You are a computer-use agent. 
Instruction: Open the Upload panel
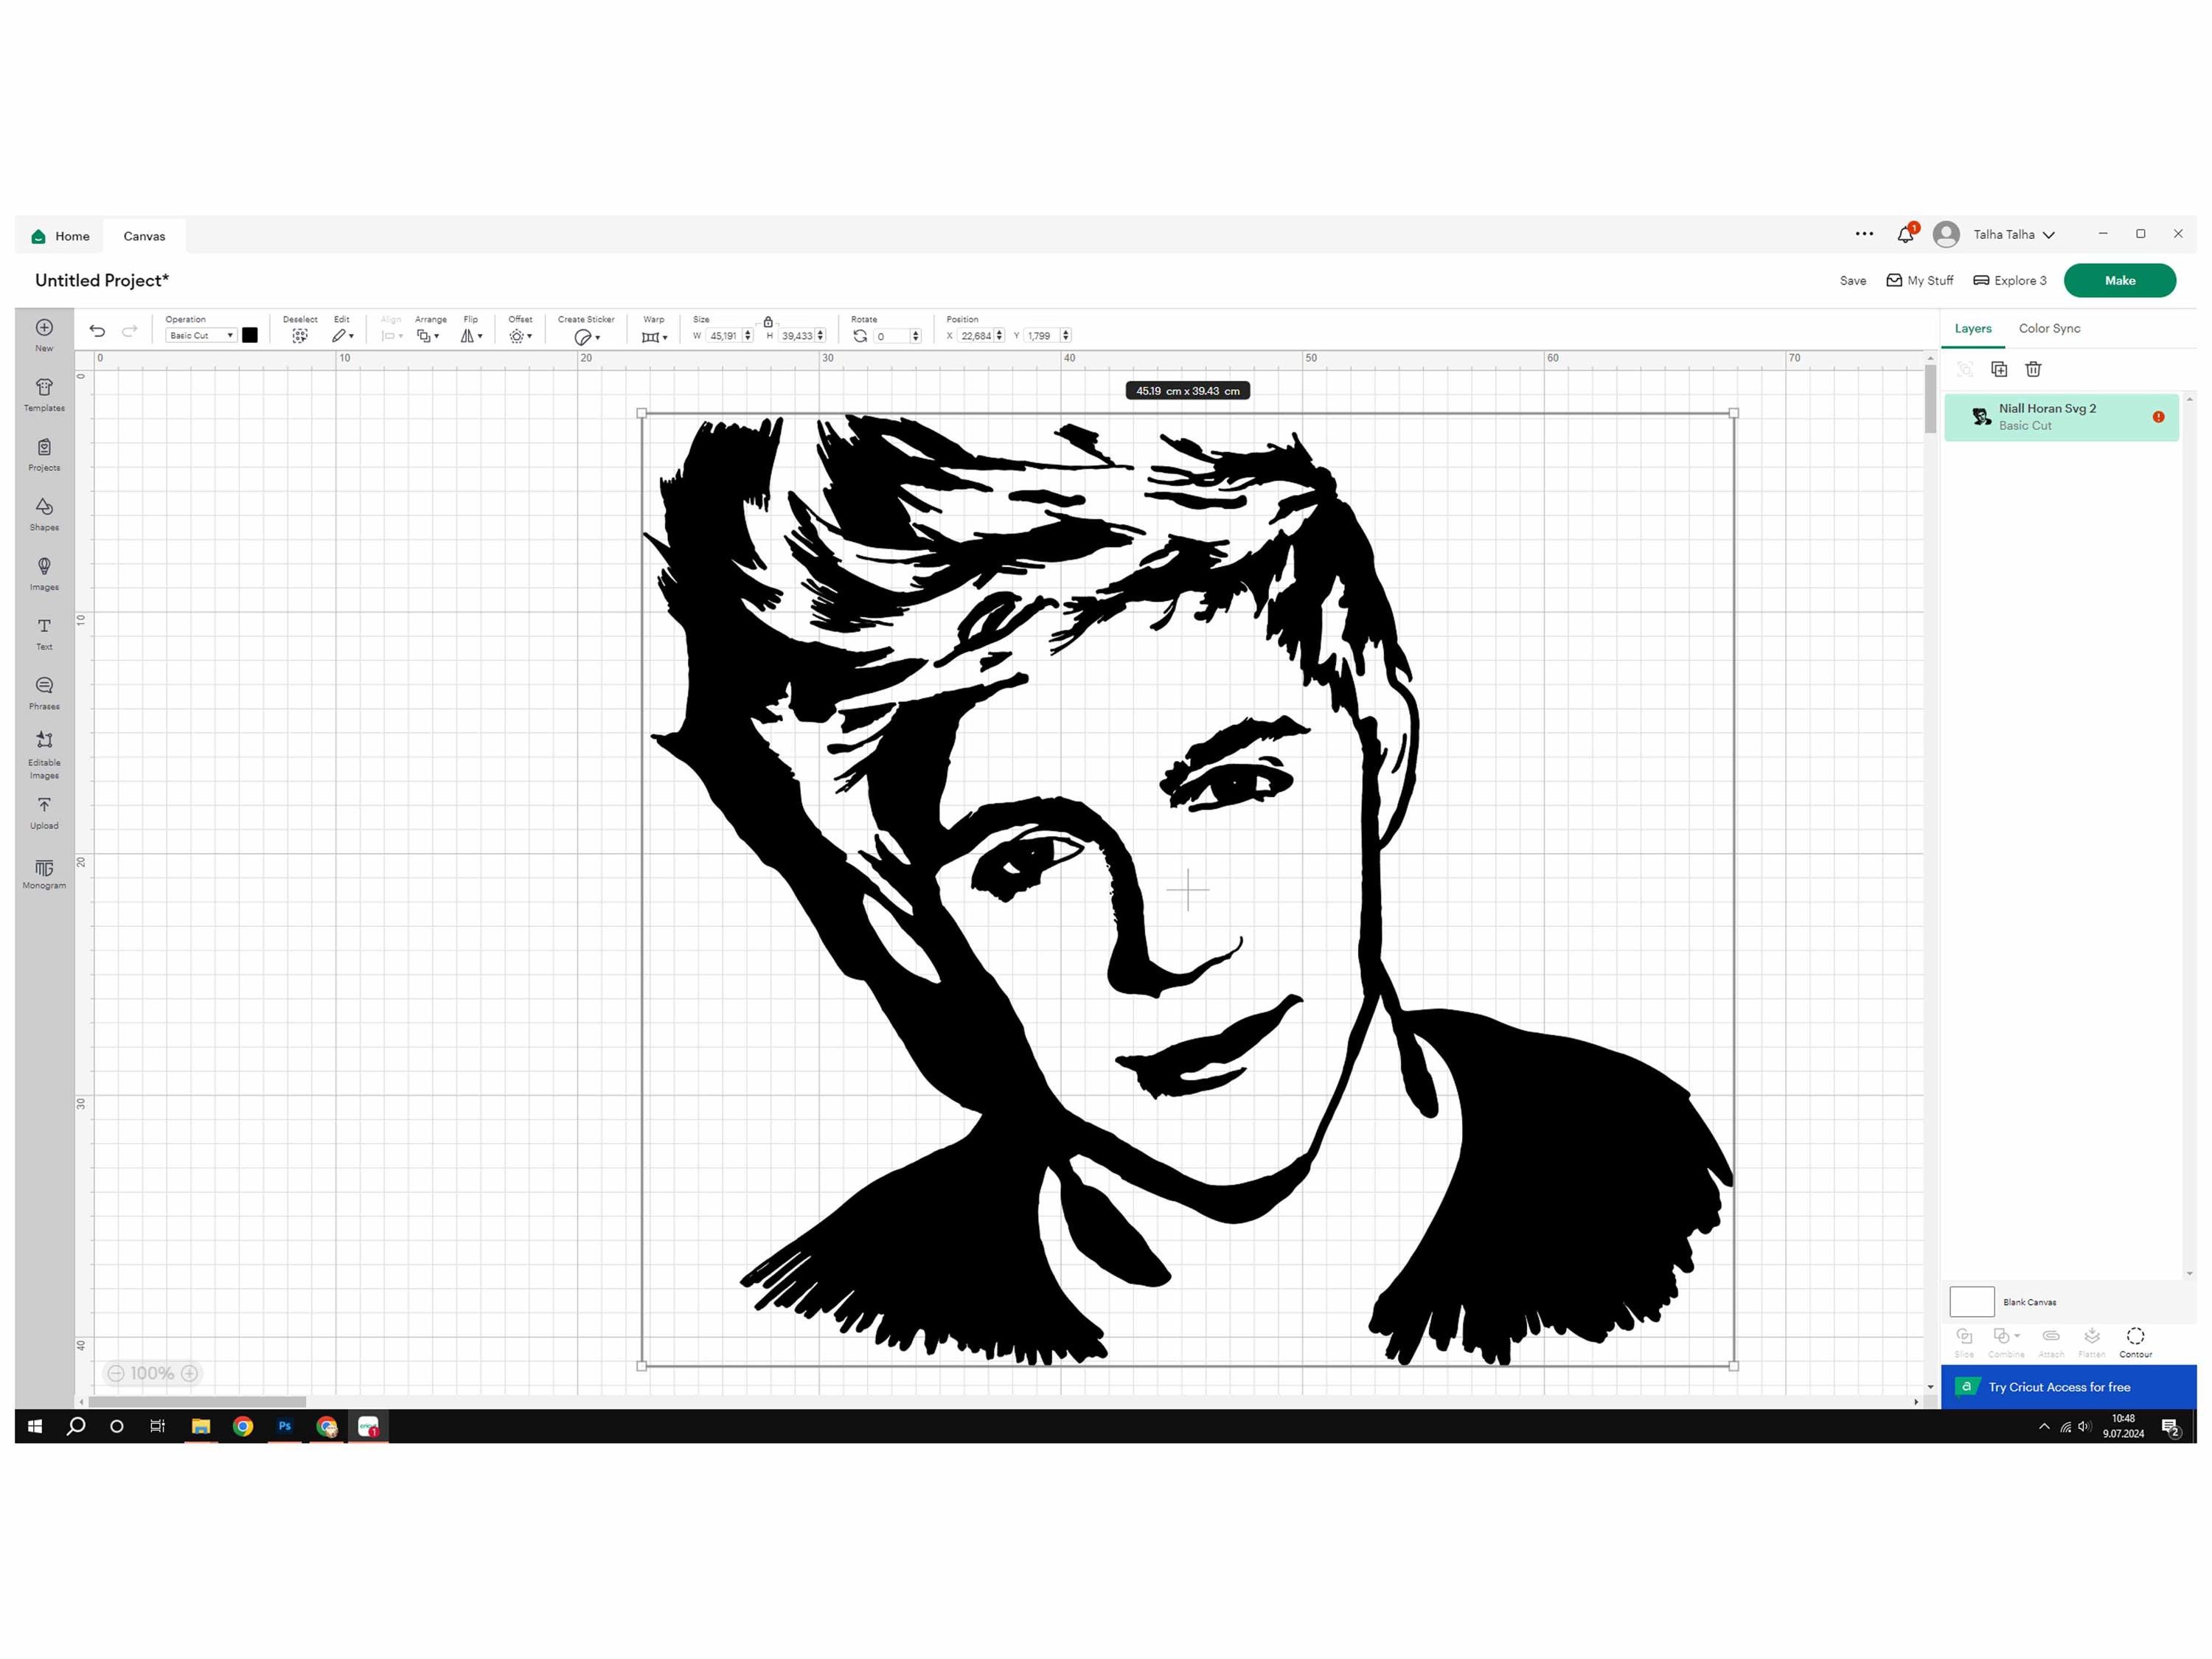pos(44,812)
